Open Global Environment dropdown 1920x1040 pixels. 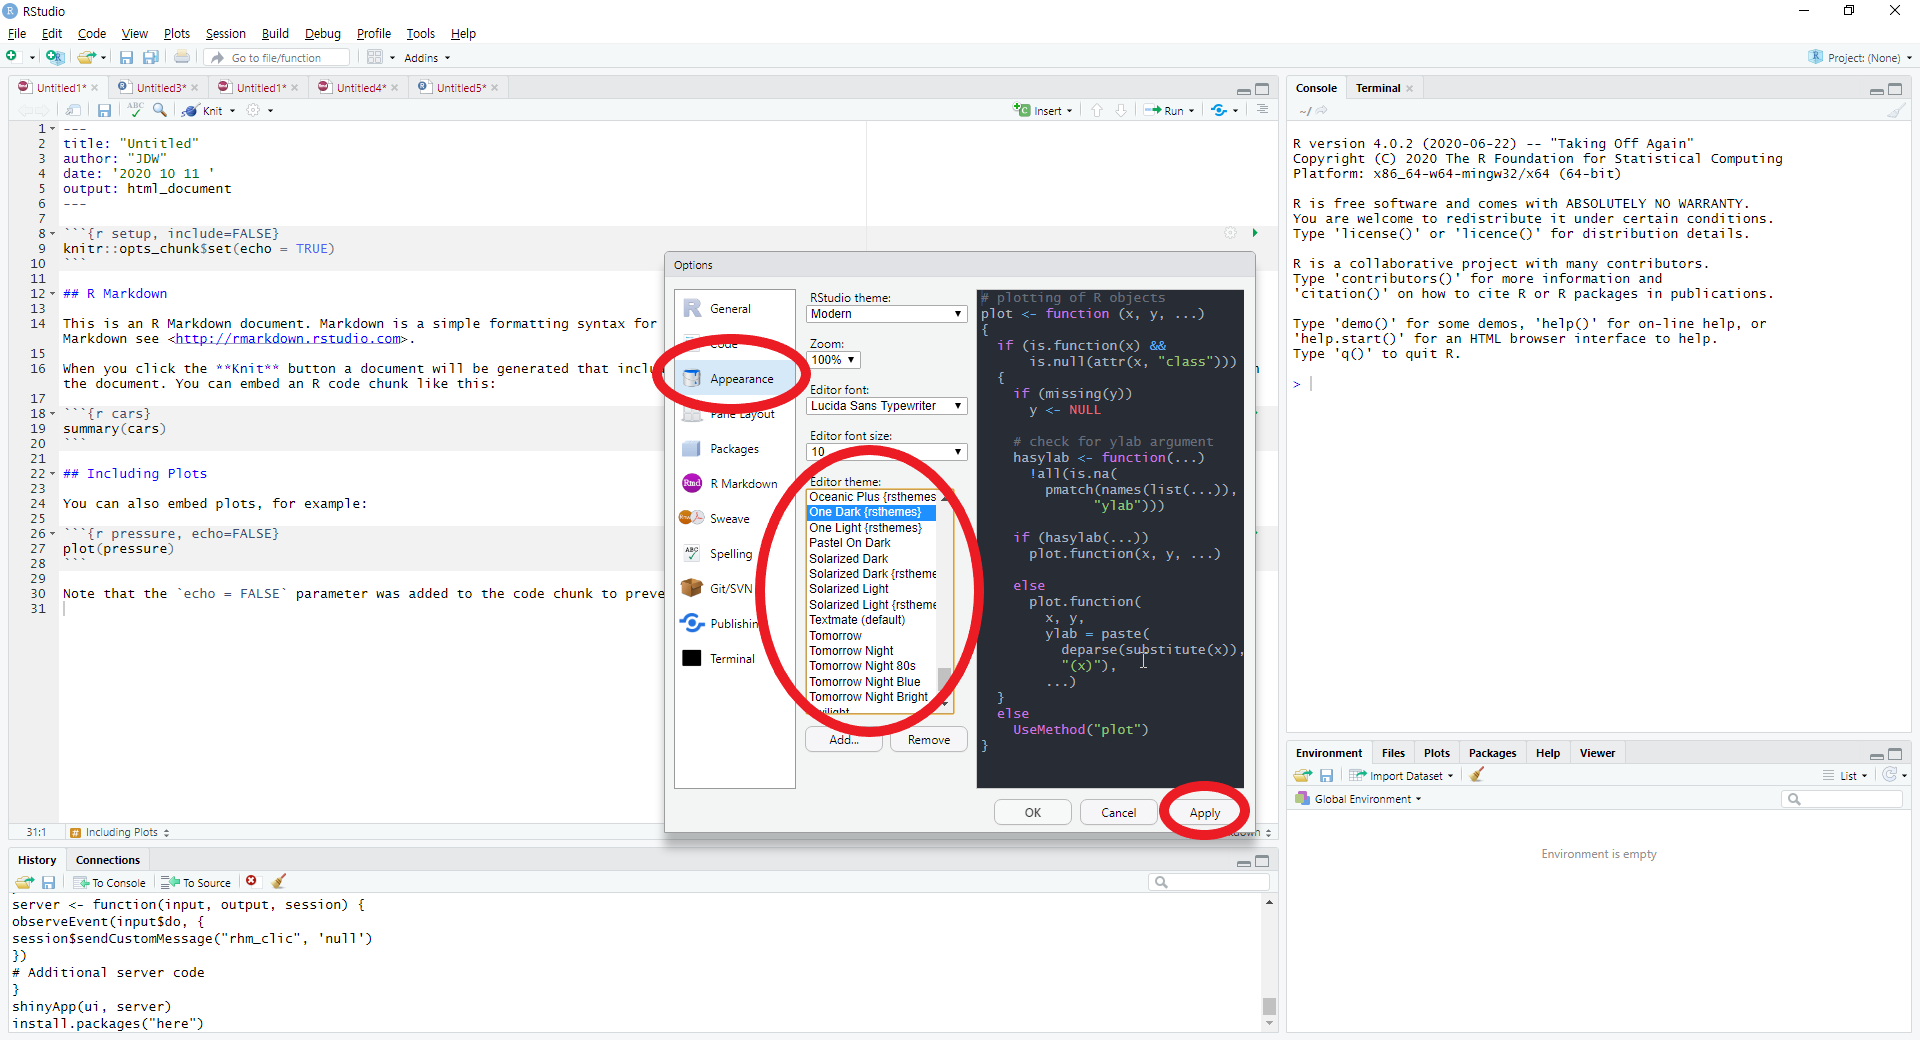pos(1358,799)
